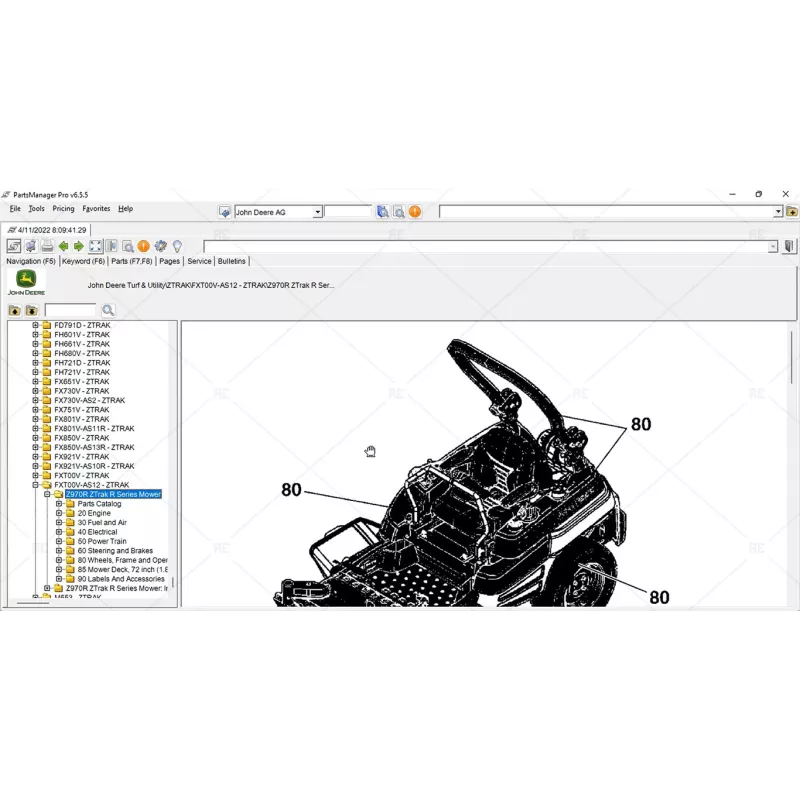This screenshot has height=800, width=800.
Task: Collapse the FXT00V-AS12 - ZTRAK node
Action: (x=36, y=484)
